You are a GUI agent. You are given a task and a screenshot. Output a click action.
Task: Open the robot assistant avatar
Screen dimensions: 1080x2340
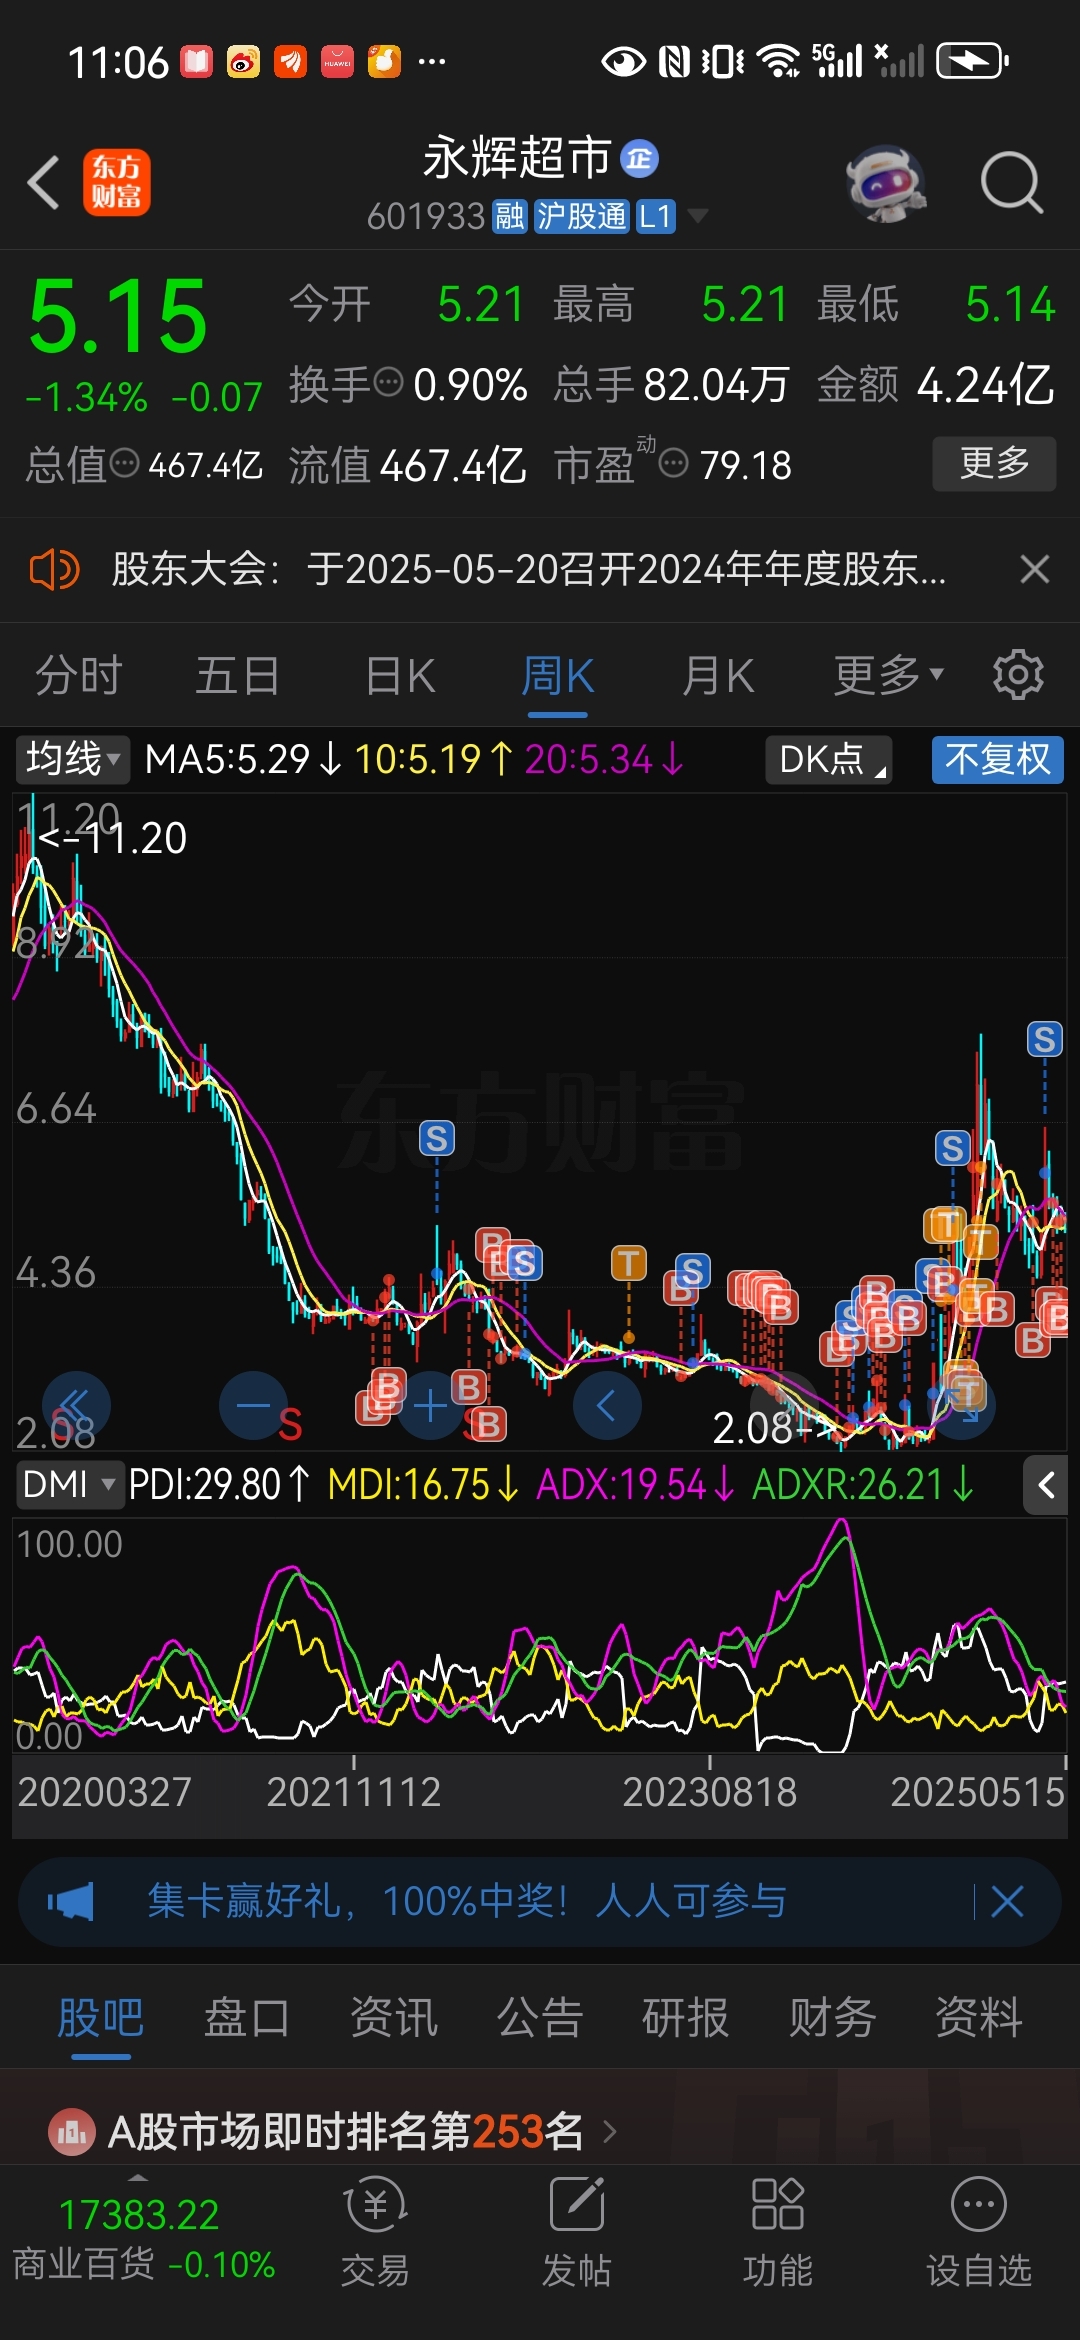tap(886, 183)
